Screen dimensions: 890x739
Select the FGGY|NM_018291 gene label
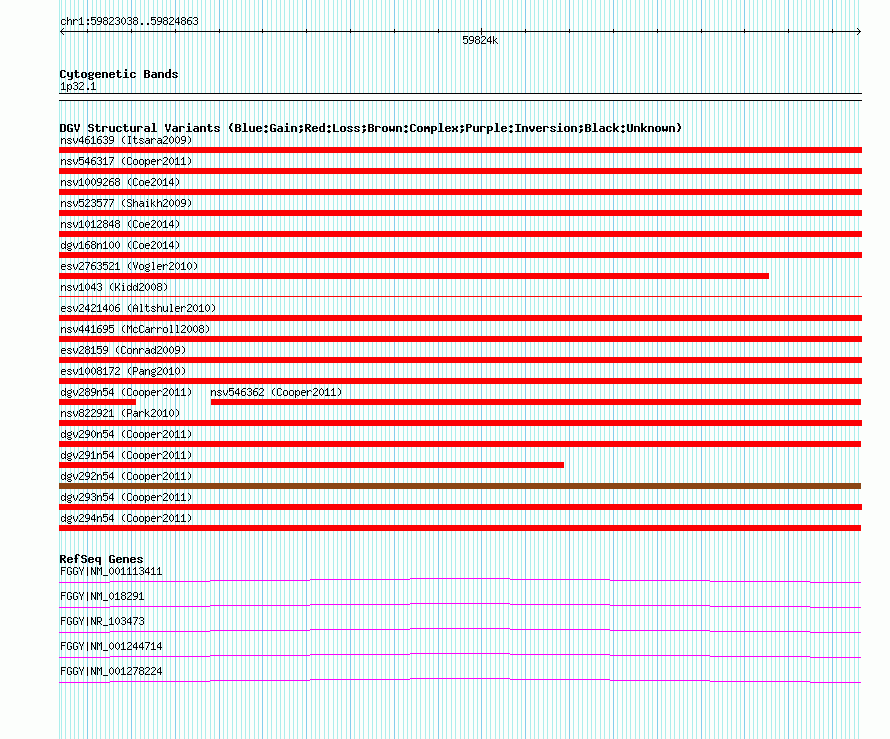coord(102,597)
